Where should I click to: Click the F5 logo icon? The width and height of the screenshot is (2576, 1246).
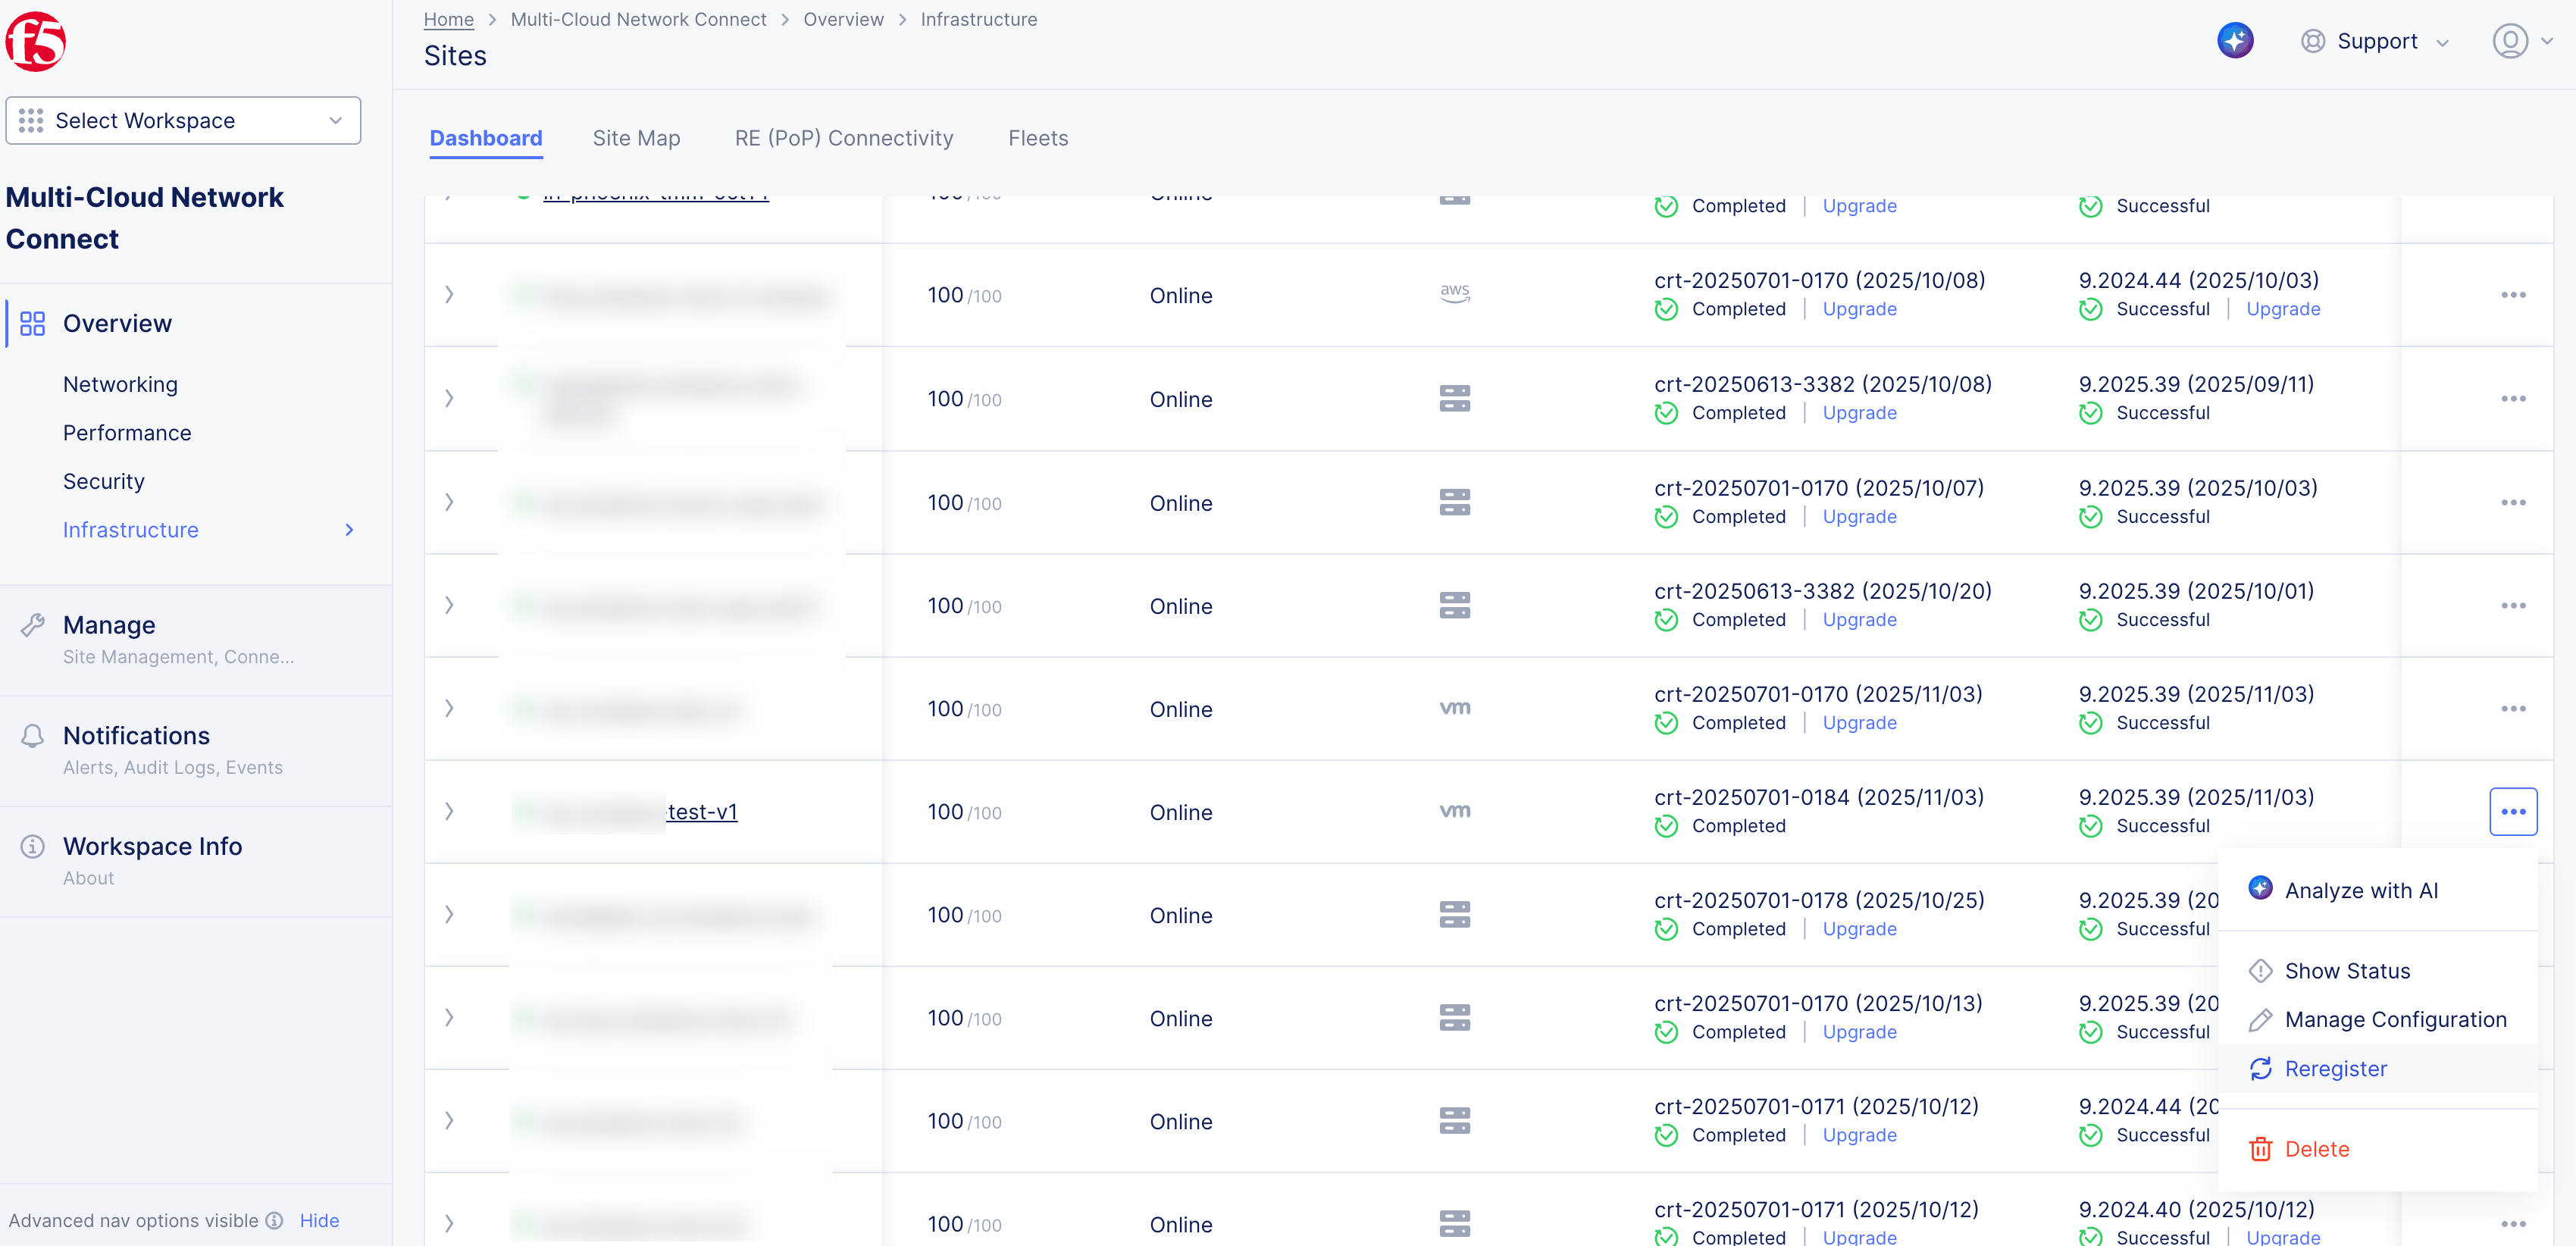coord(36,42)
